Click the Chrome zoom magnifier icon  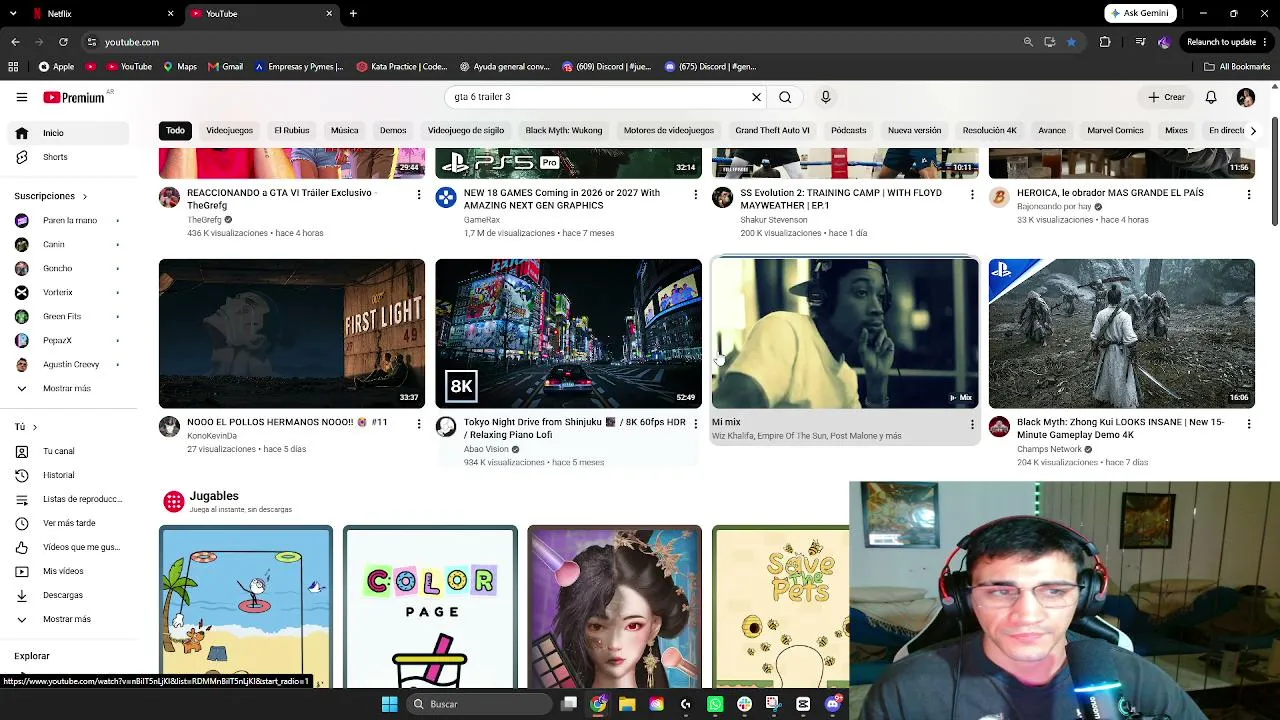[x=1028, y=42]
